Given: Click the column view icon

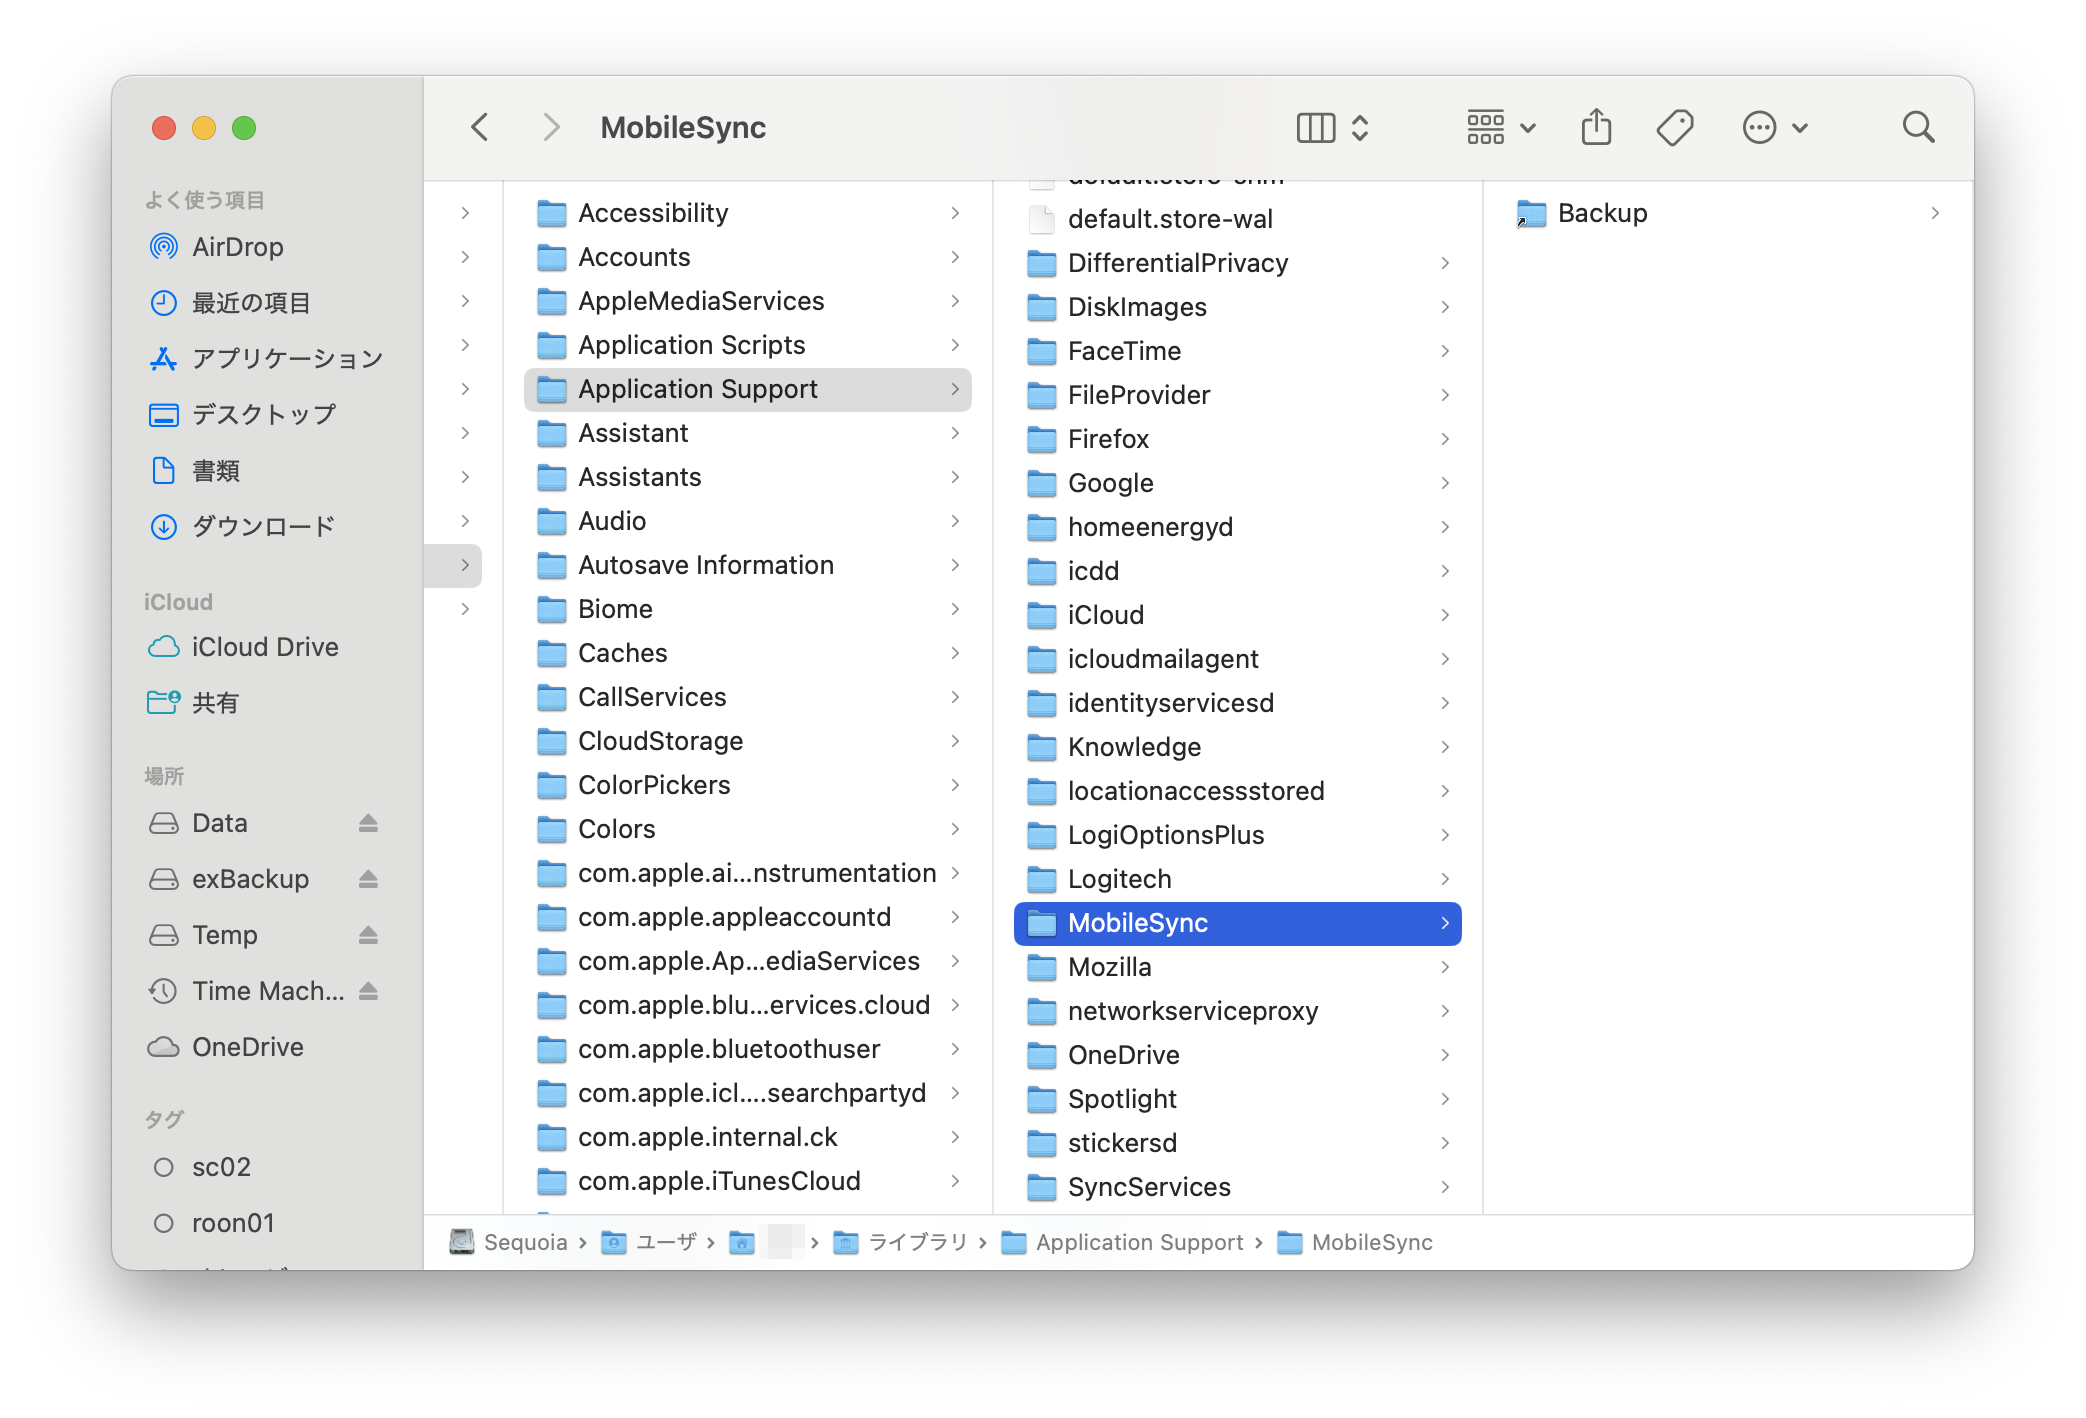Looking at the screenshot, I should point(1316,128).
